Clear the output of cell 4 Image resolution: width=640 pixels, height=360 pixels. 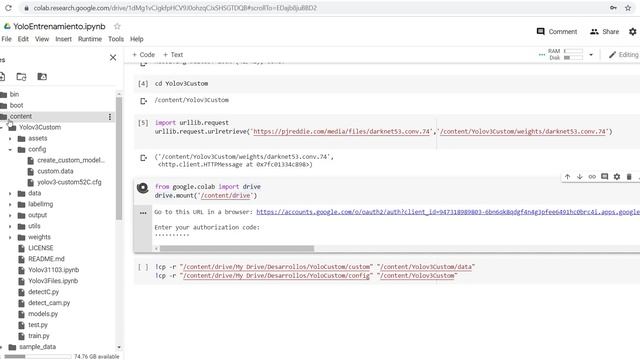coord(143,101)
